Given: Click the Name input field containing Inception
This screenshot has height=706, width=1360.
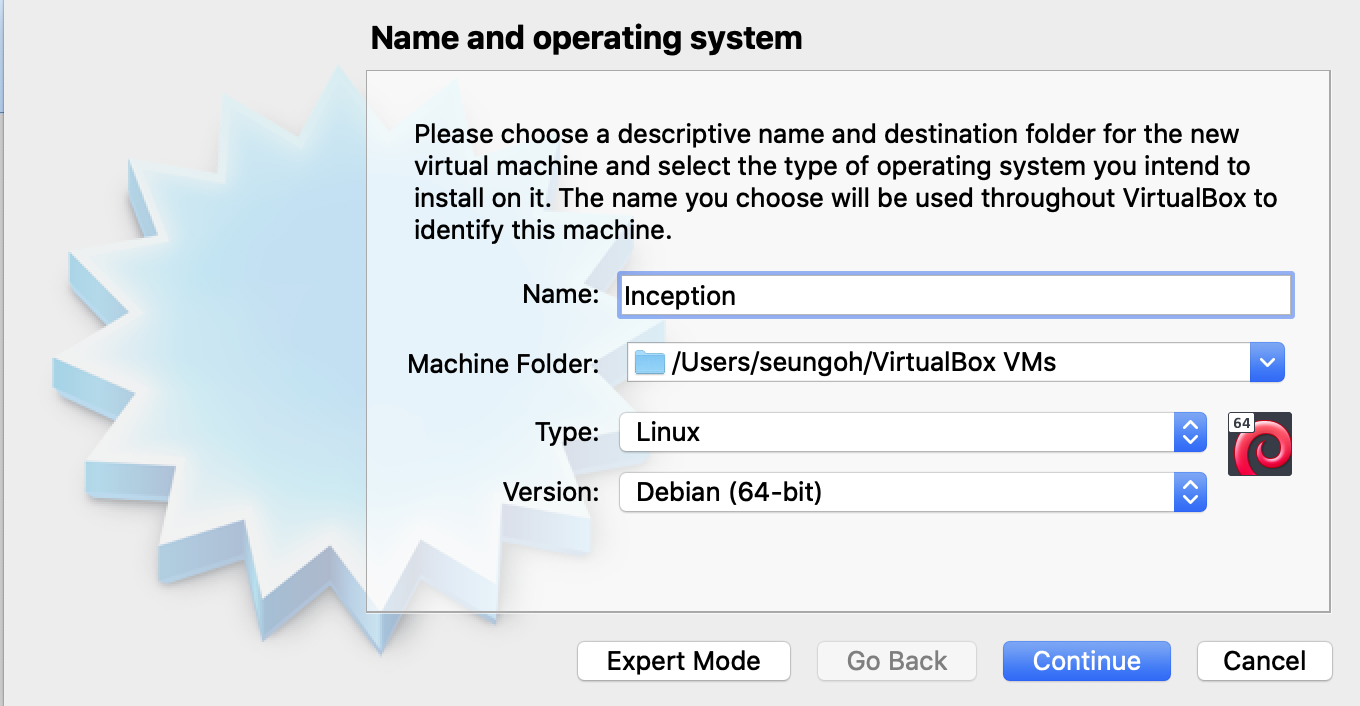Looking at the screenshot, I should point(956,296).
